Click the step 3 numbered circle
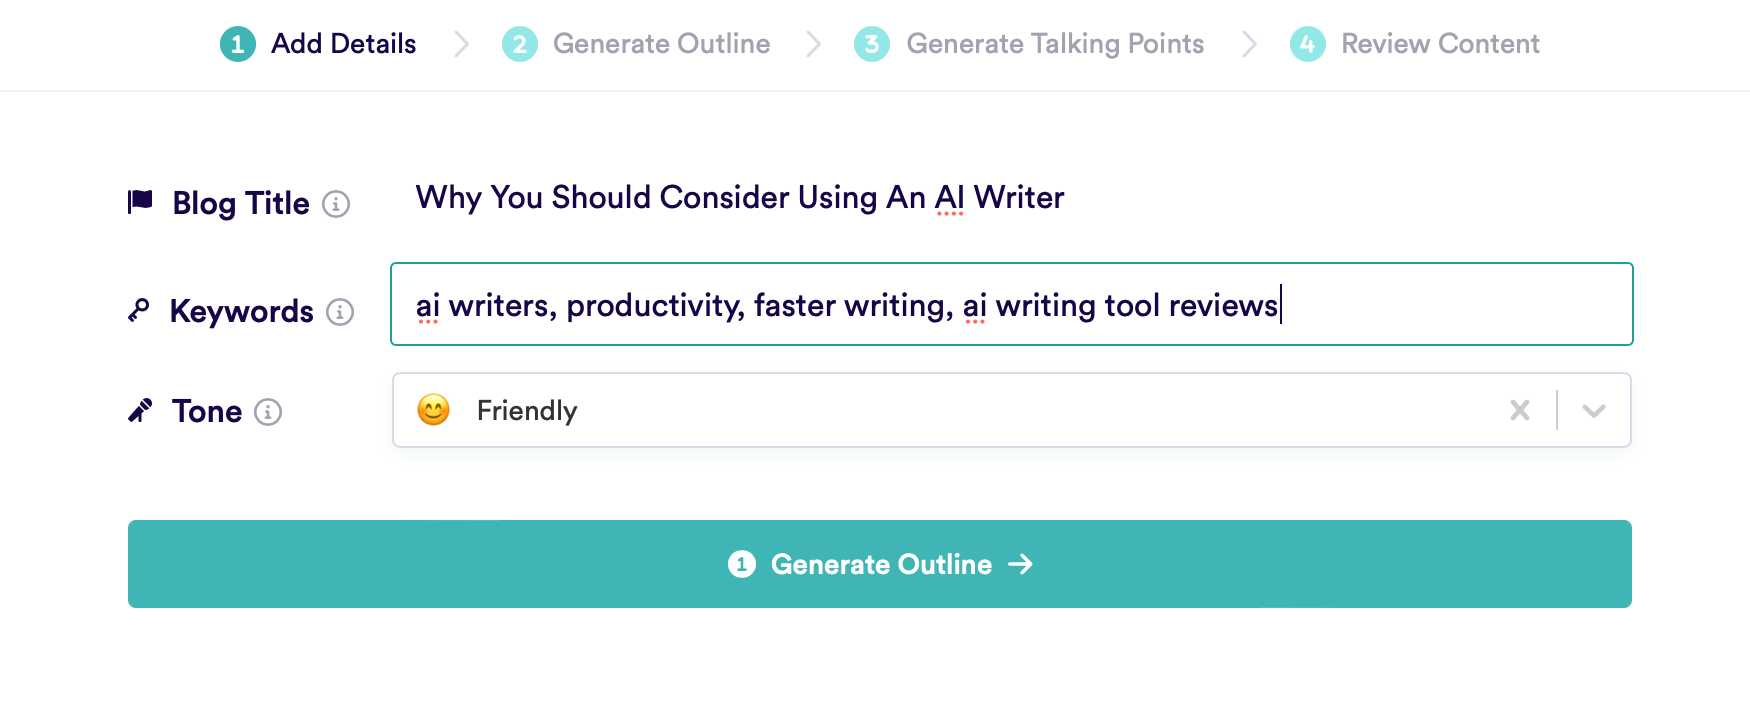 point(872,44)
